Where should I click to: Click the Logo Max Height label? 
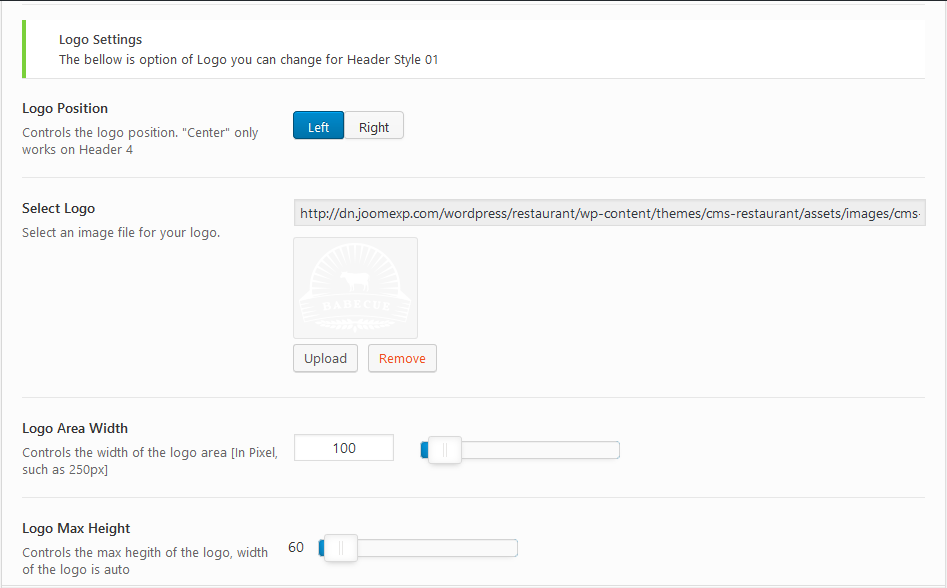pyautogui.click(x=76, y=528)
